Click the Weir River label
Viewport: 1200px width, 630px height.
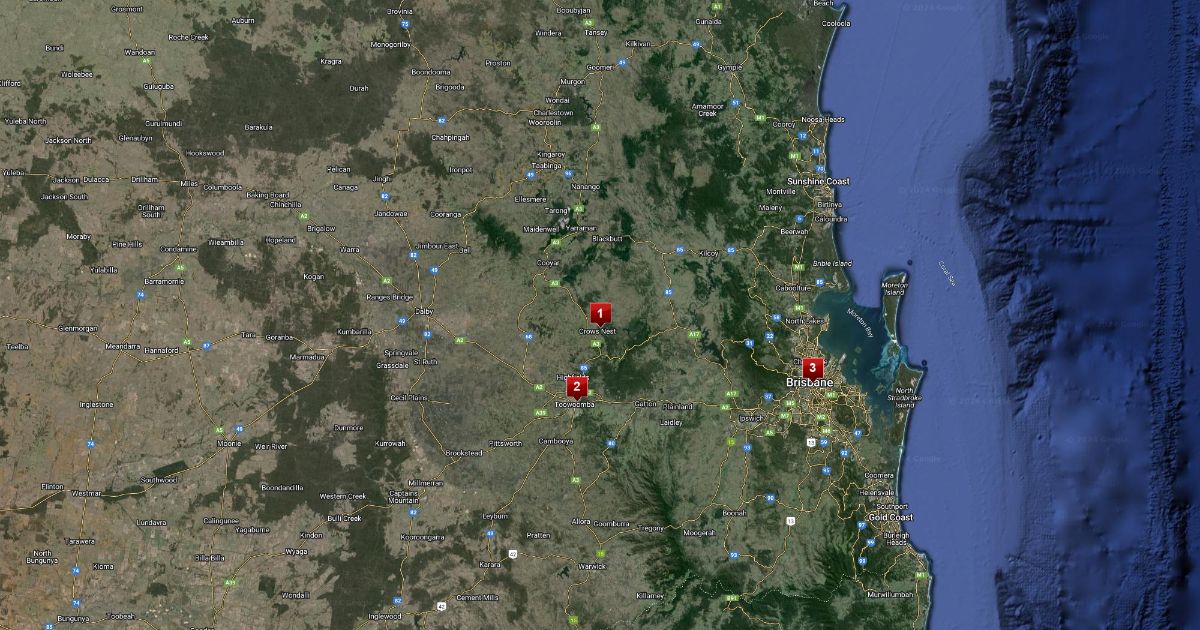click(272, 446)
